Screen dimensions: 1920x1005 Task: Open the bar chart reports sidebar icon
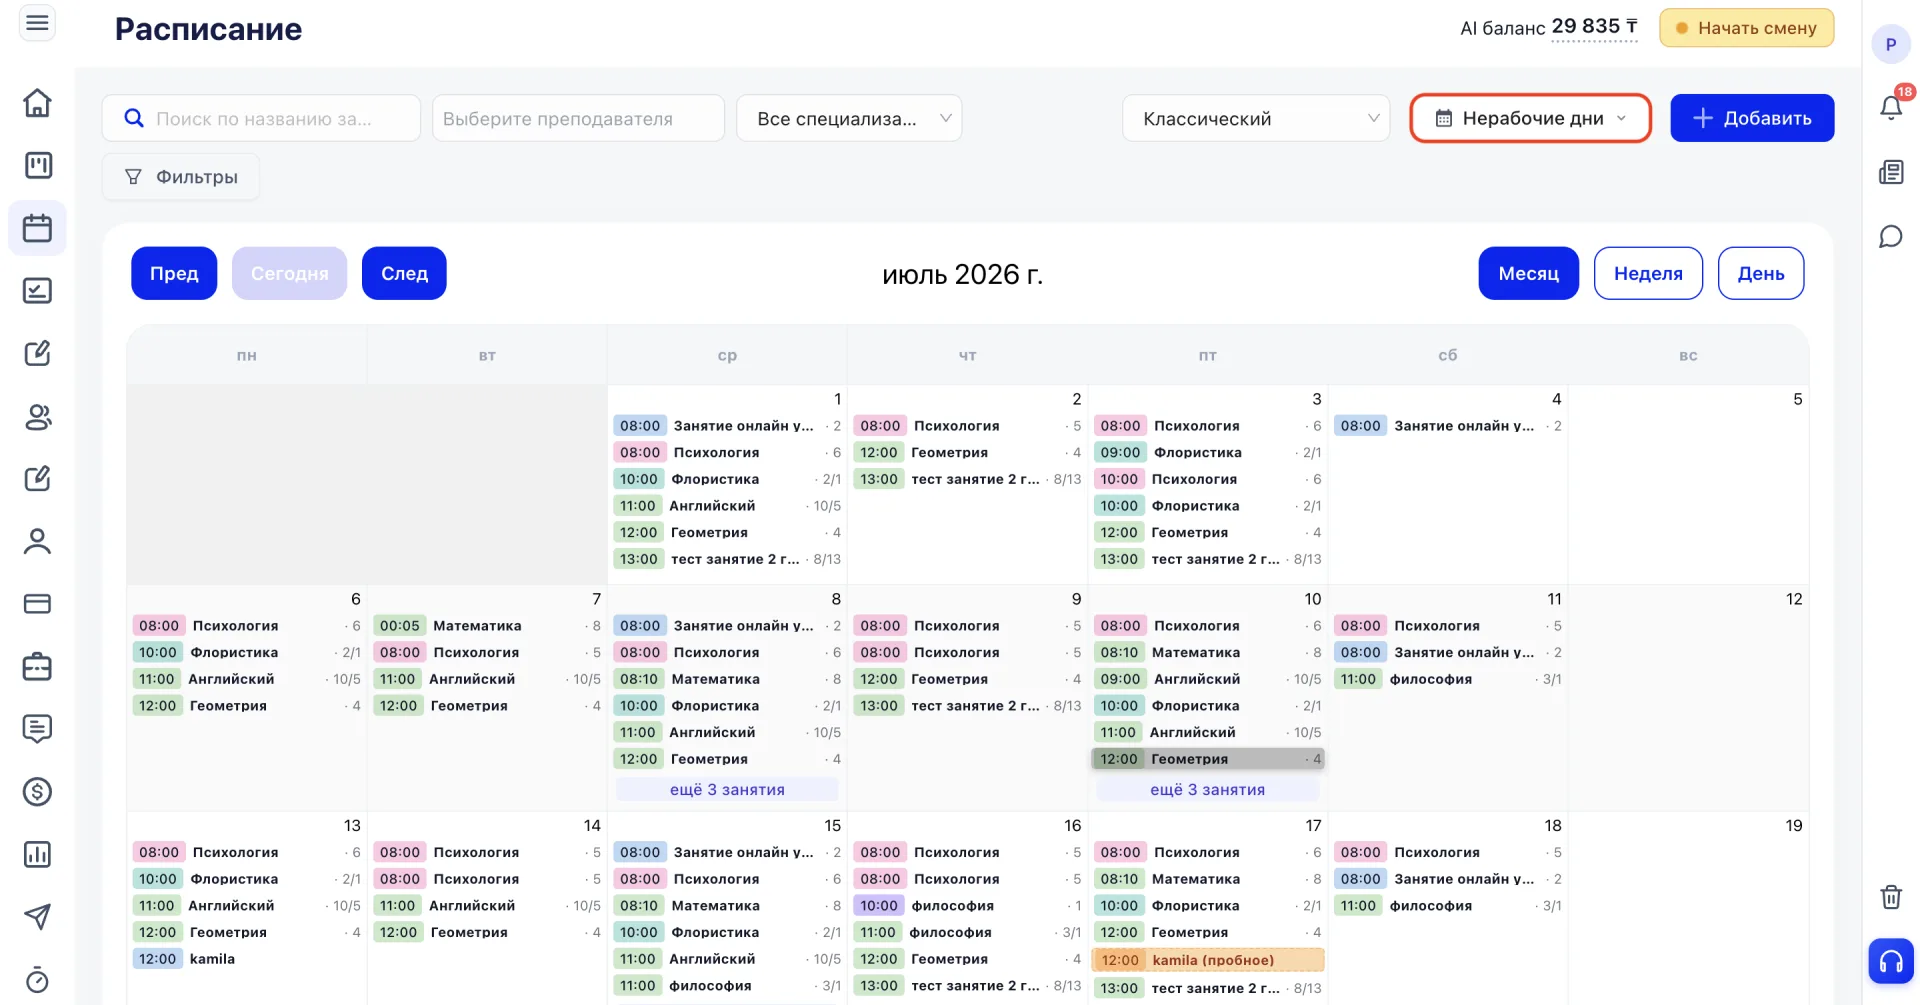tap(38, 854)
